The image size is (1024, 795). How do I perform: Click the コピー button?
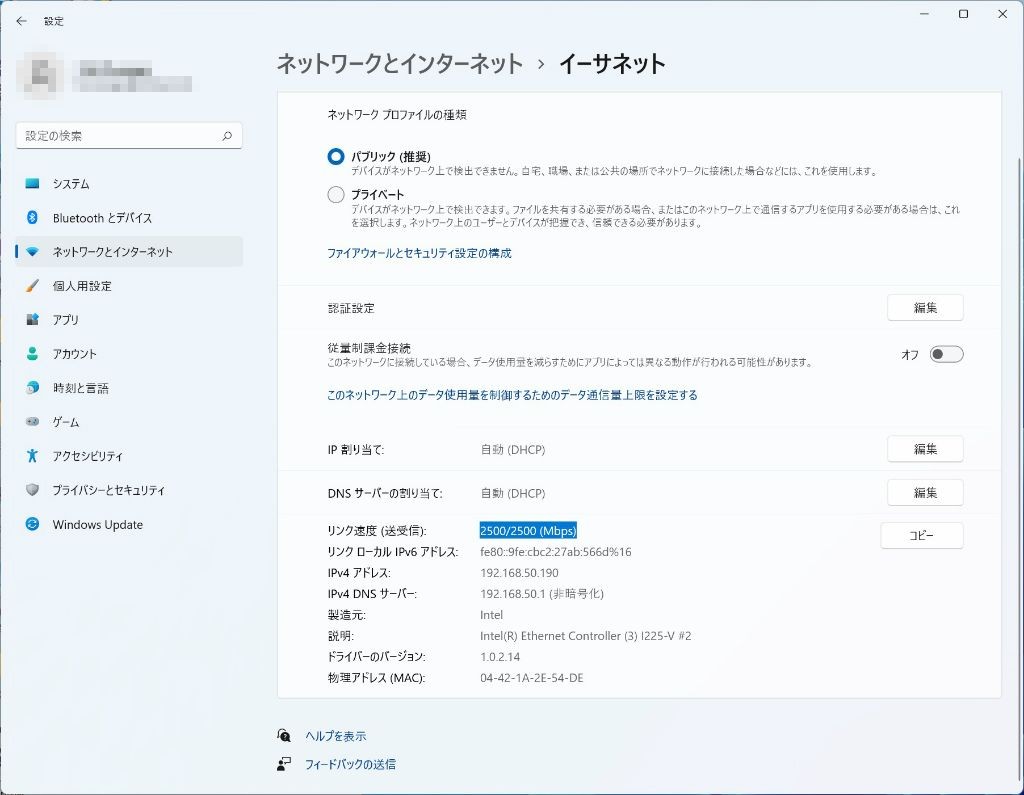click(921, 535)
